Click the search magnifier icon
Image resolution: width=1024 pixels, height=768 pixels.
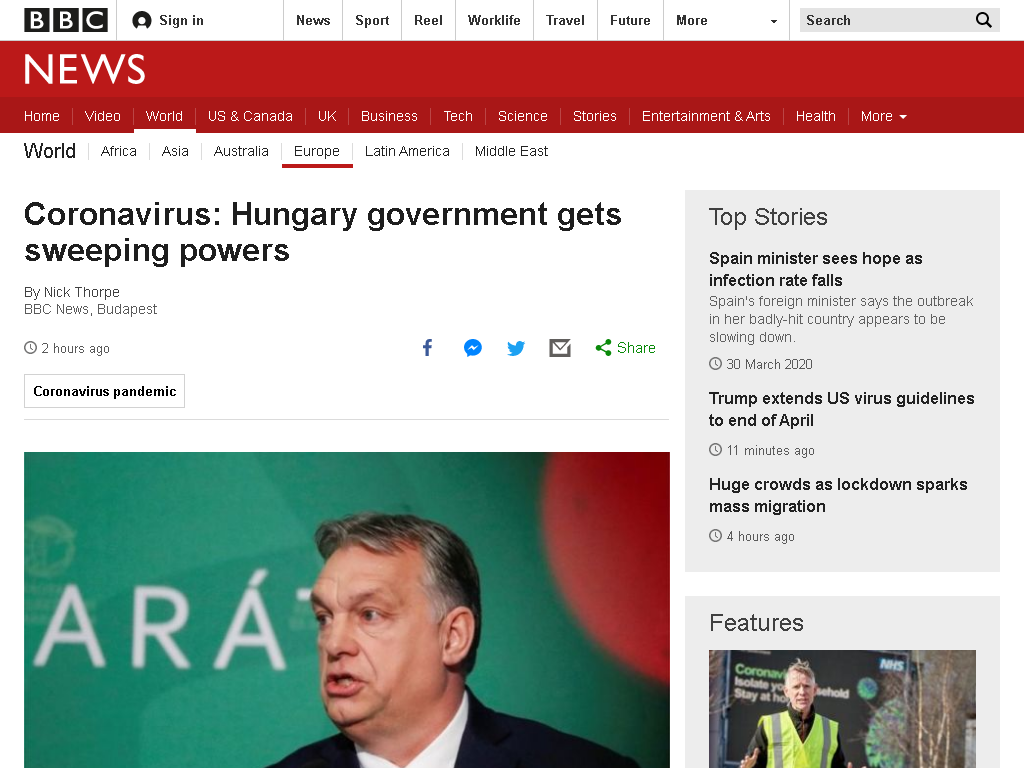click(x=984, y=20)
